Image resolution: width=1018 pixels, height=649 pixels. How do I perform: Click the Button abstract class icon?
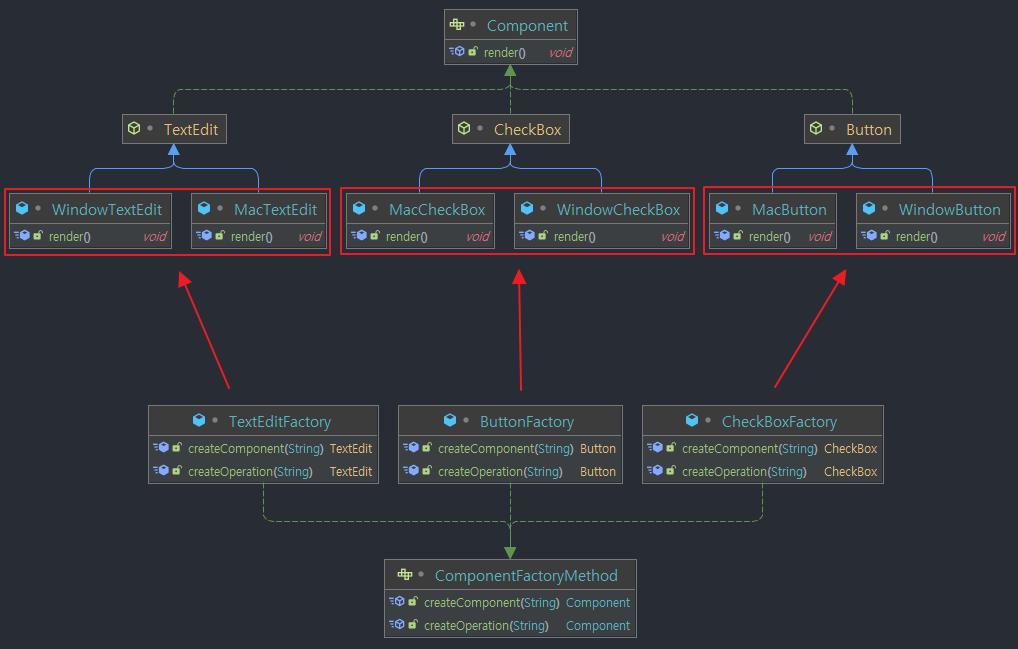[816, 128]
